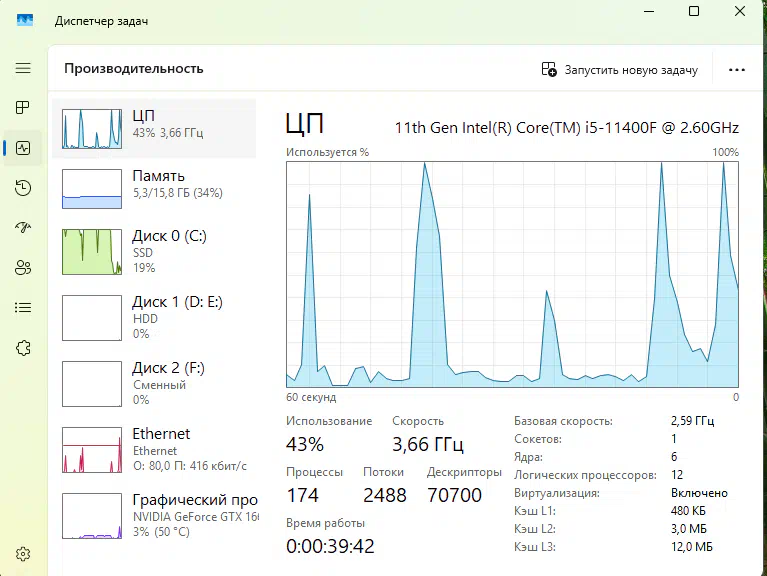
Task: Click the 'Диспетчер задач' window title
Action: [101, 21]
